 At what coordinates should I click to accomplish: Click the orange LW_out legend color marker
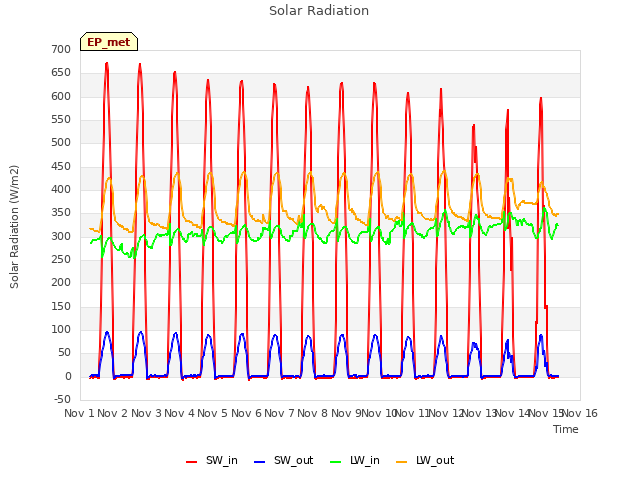[x=402, y=462]
